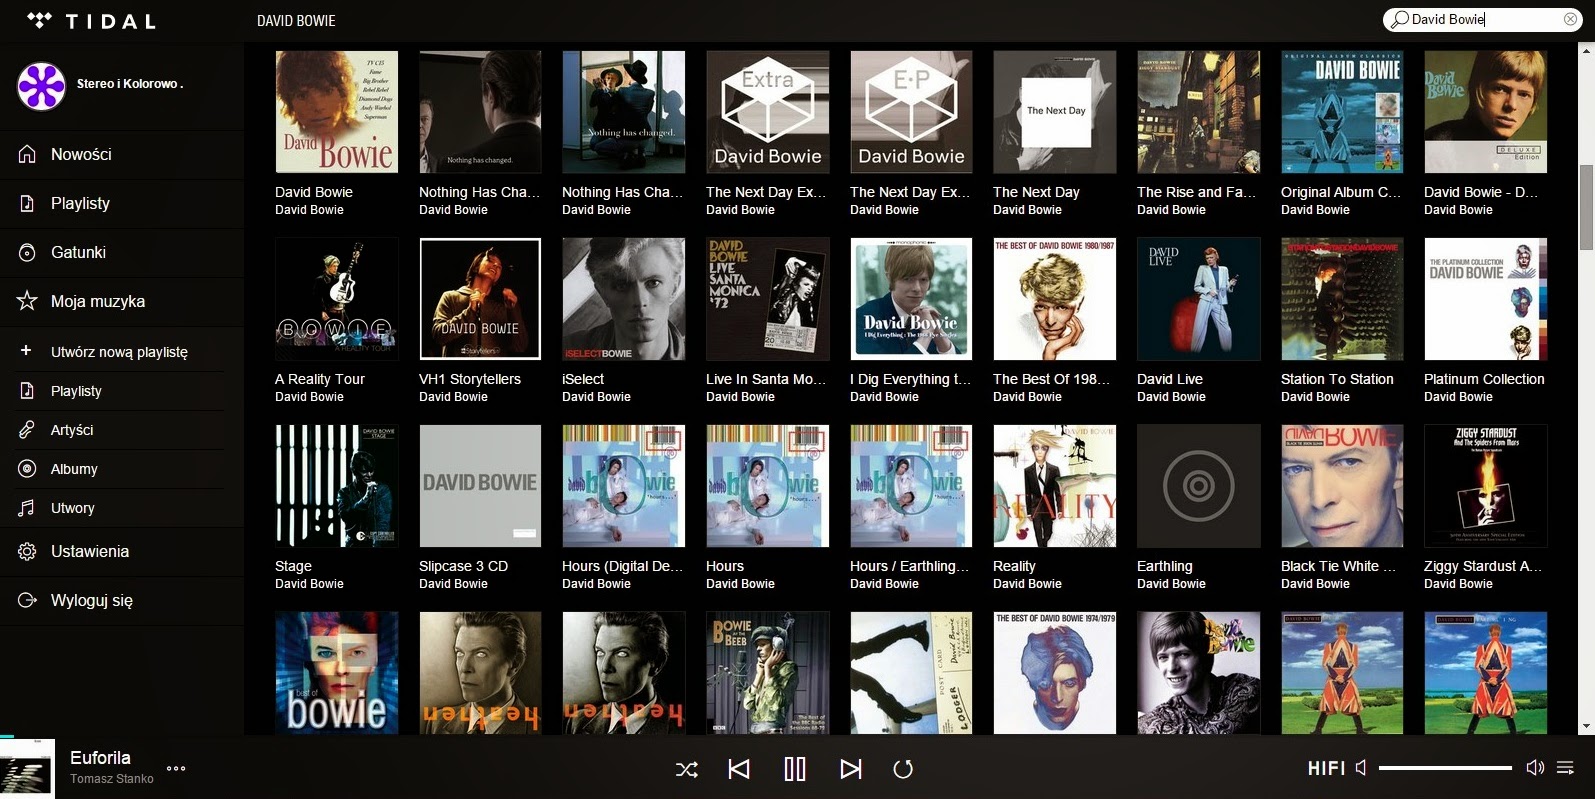The image size is (1595, 799).
Task: Open the play queue list icon
Action: coord(1566,768)
